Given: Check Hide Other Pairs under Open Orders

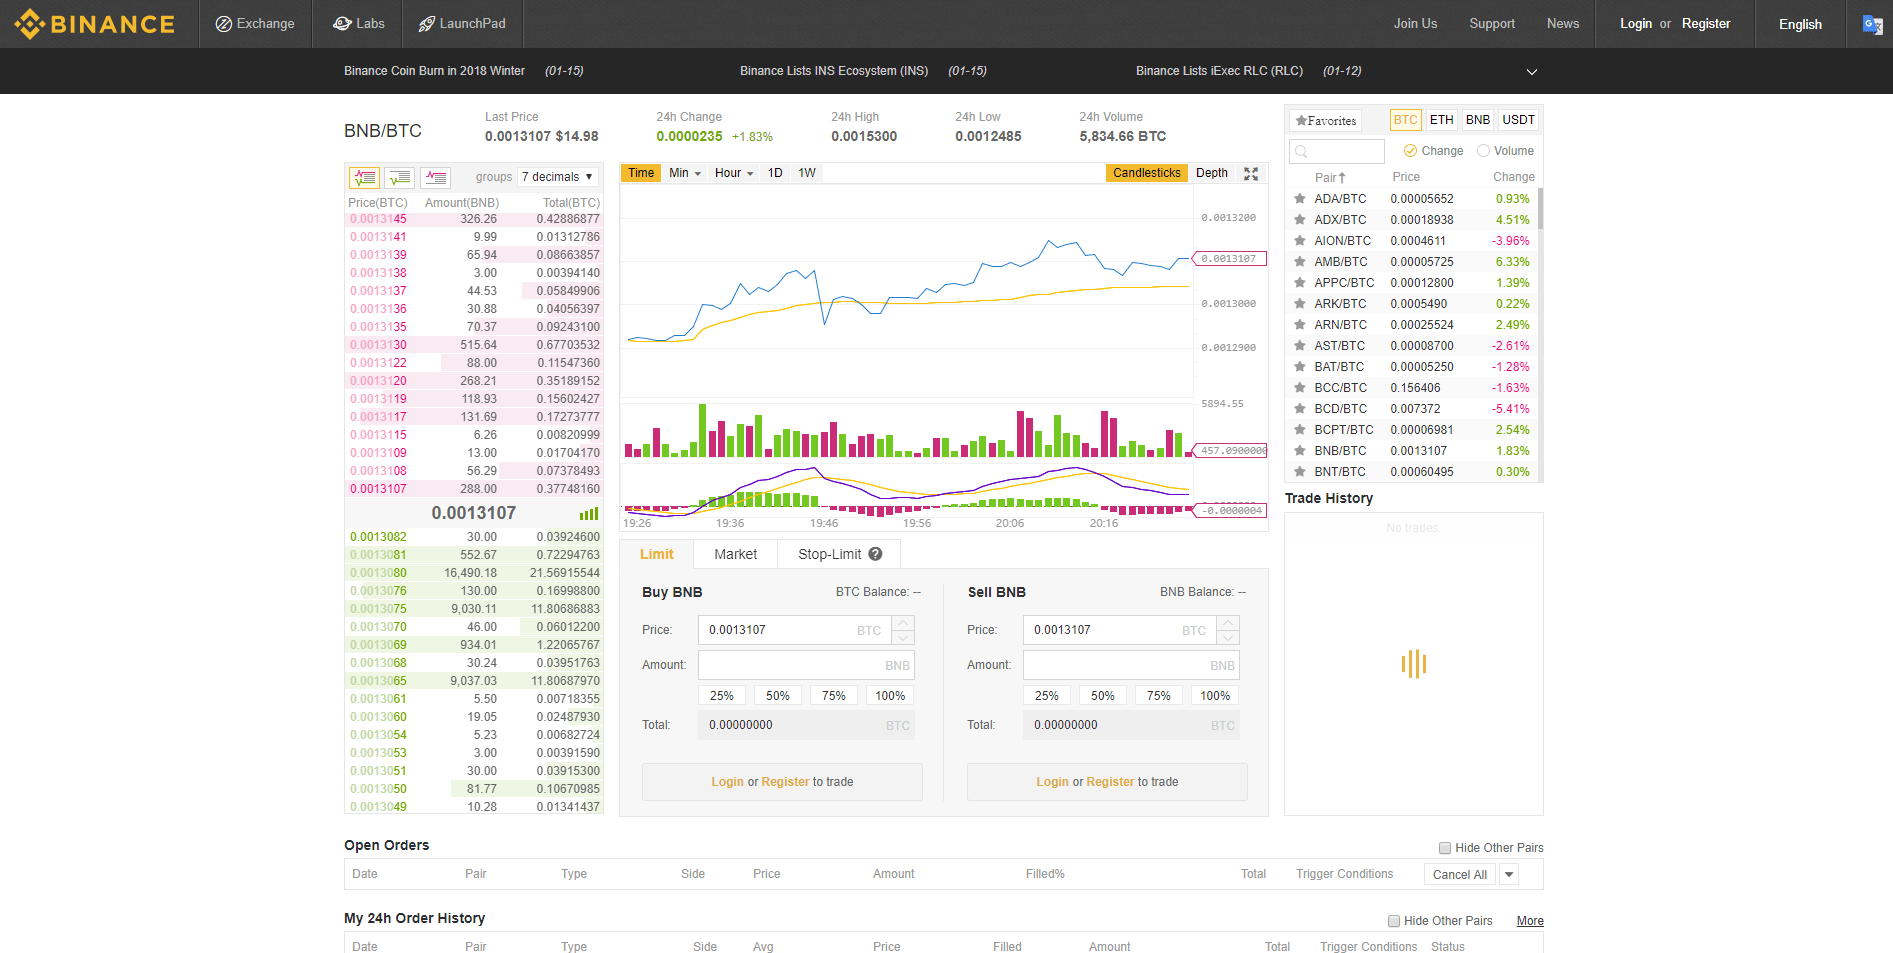Looking at the screenshot, I should click(1445, 847).
